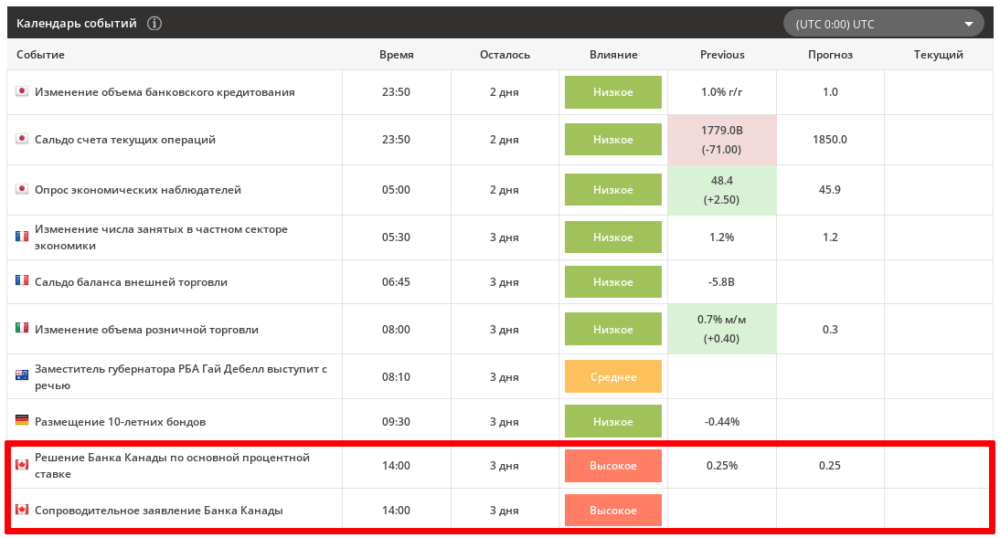Click the Australia flag for RBA speech row
Viewport: 1000px width, 538px height.
(x=21, y=376)
